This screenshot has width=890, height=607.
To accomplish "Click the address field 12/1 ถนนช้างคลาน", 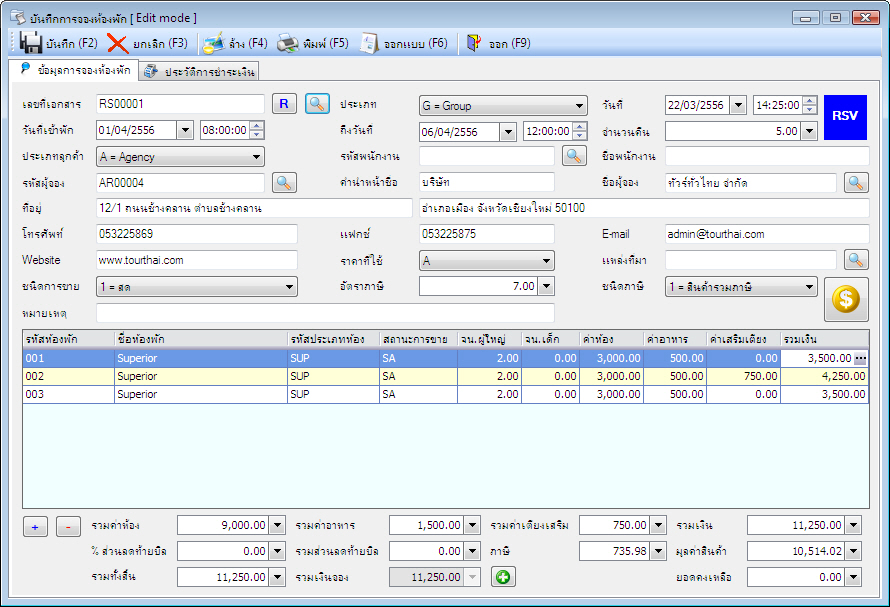I will (254, 208).
